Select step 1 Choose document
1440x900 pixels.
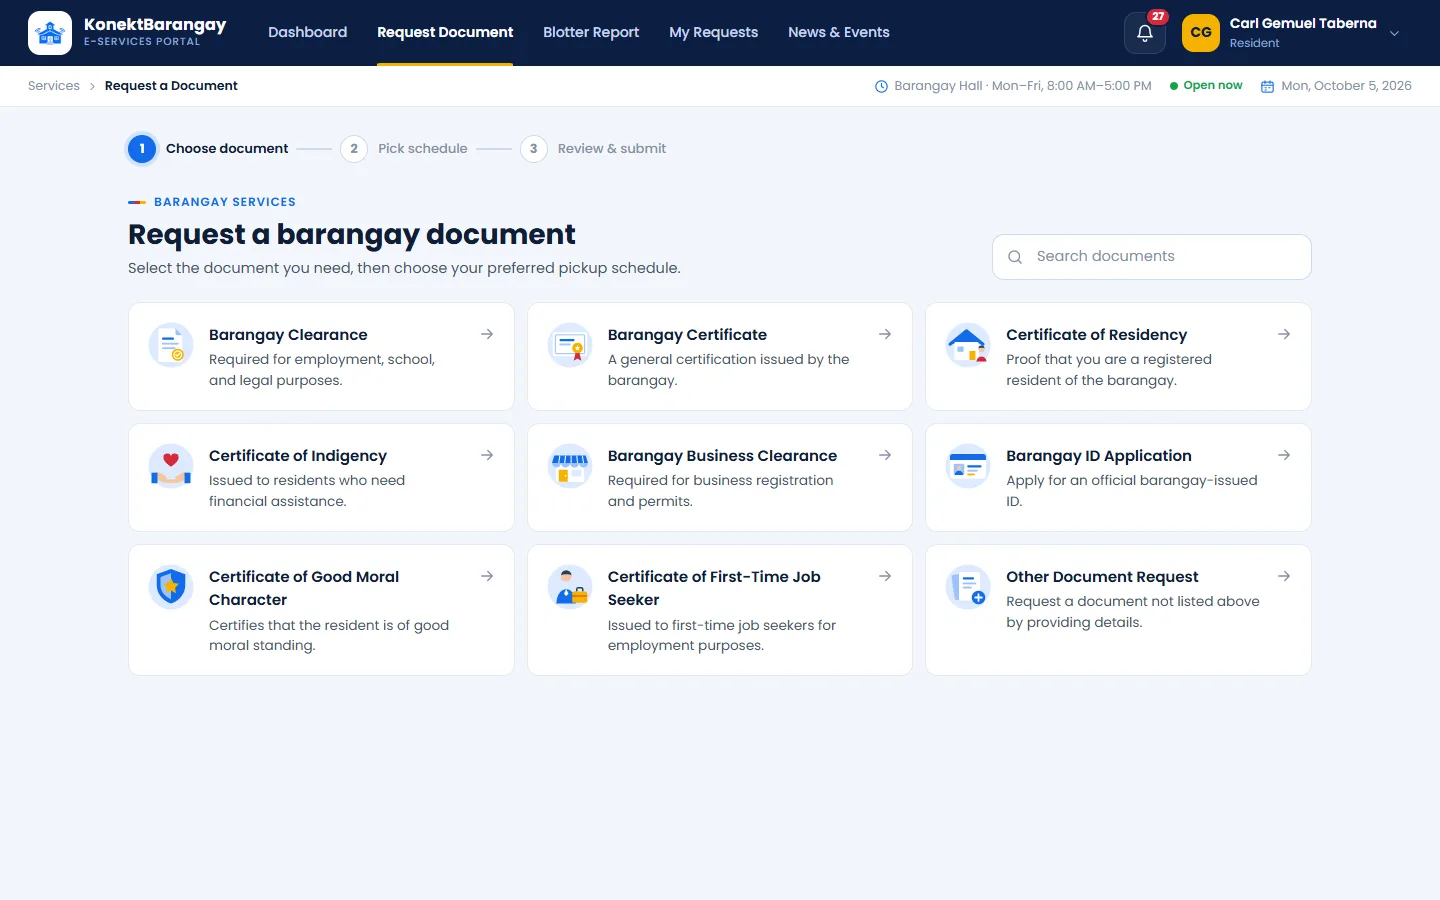pyautogui.click(x=208, y=149)
